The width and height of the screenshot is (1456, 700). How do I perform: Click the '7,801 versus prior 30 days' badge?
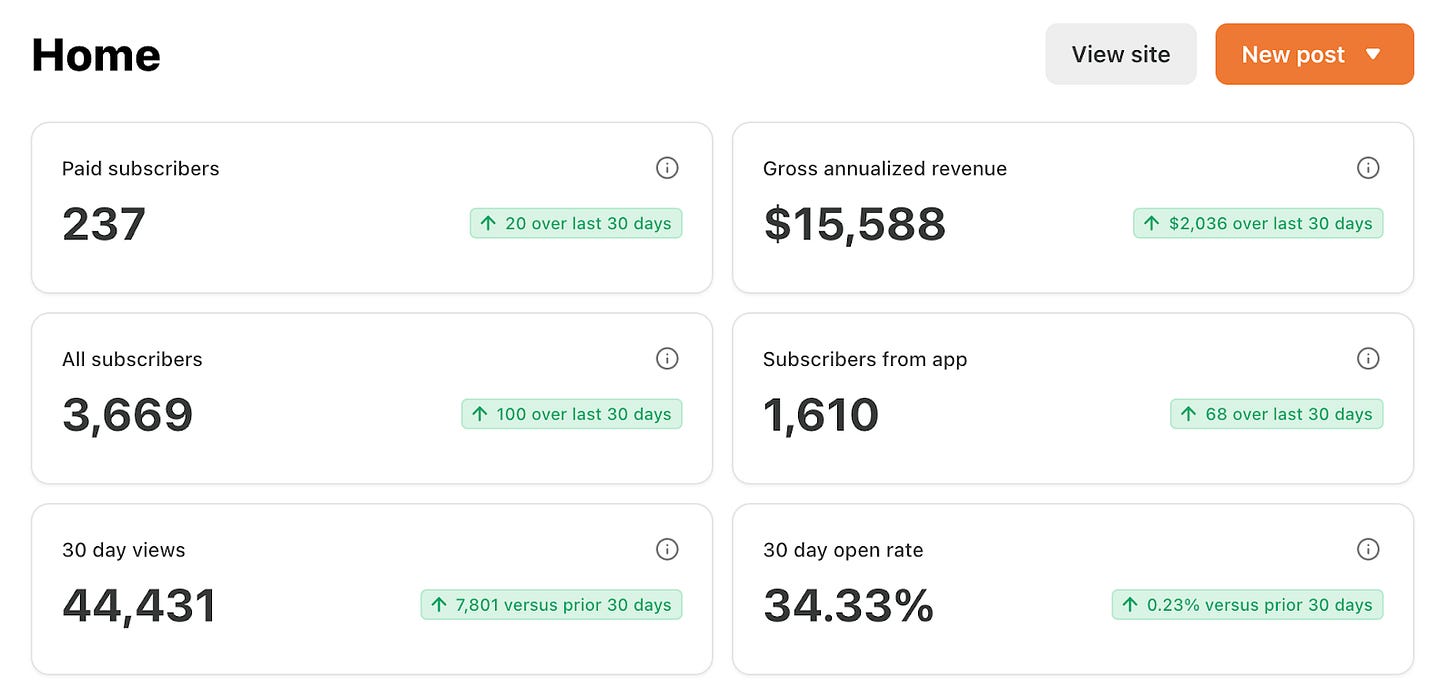[x=551, y=604]
